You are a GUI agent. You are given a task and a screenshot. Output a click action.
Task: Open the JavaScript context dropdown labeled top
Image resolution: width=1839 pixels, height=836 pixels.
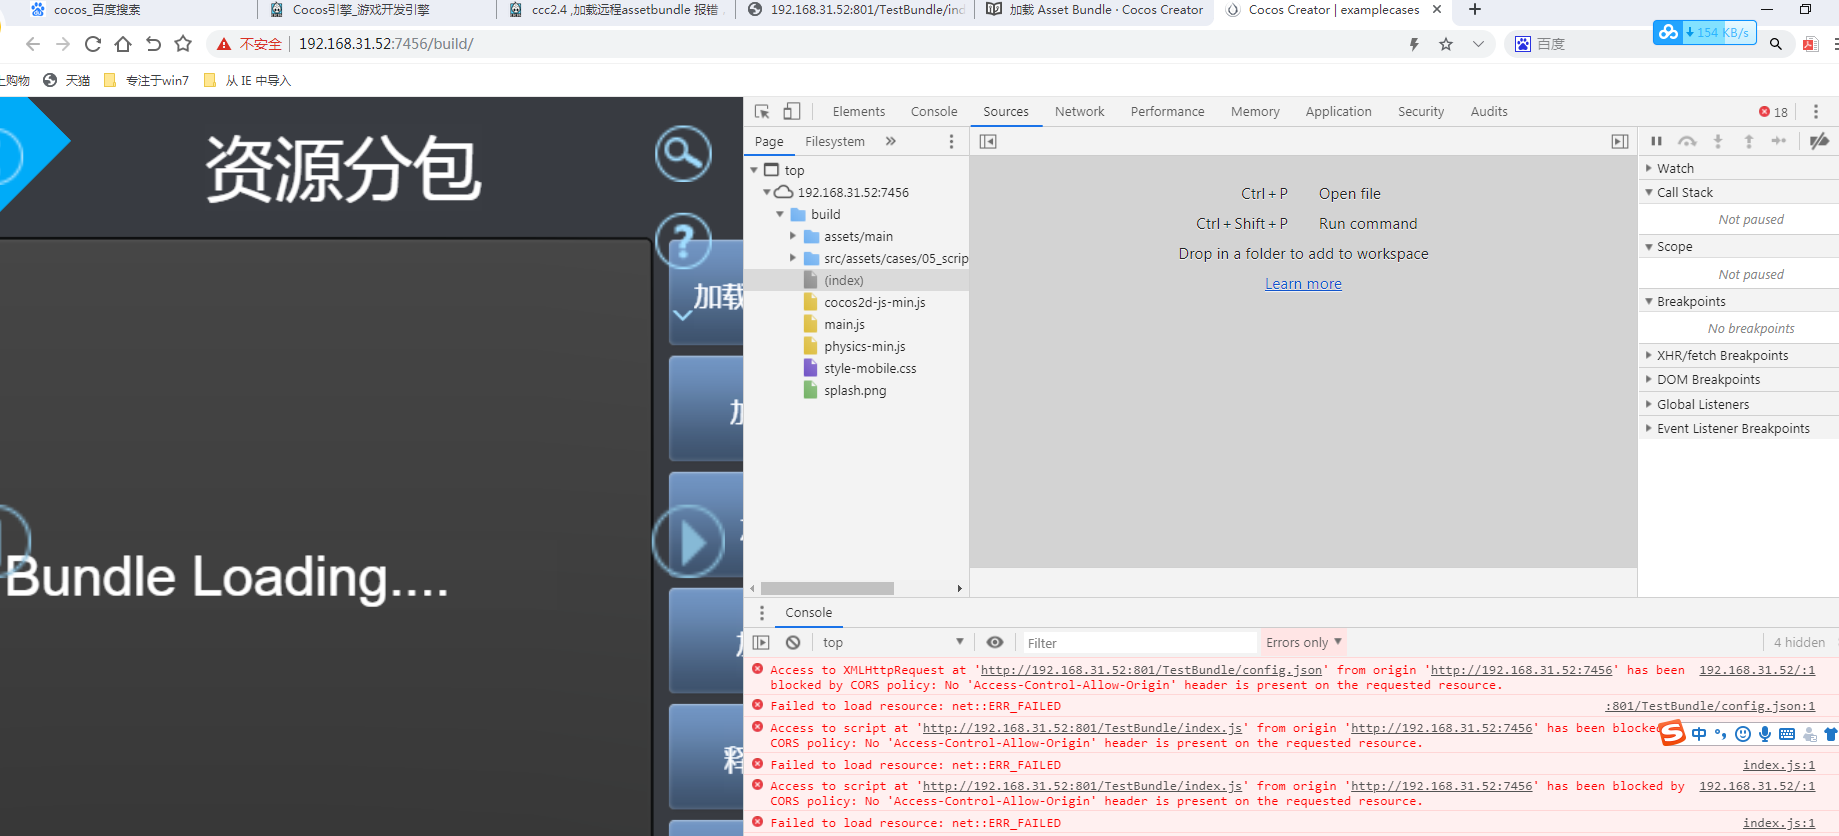893,643
